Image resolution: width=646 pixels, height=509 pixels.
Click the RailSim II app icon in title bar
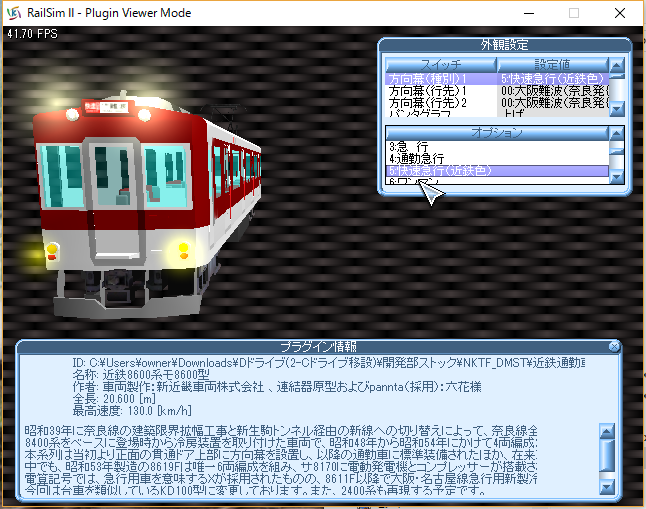pos(14,13)
